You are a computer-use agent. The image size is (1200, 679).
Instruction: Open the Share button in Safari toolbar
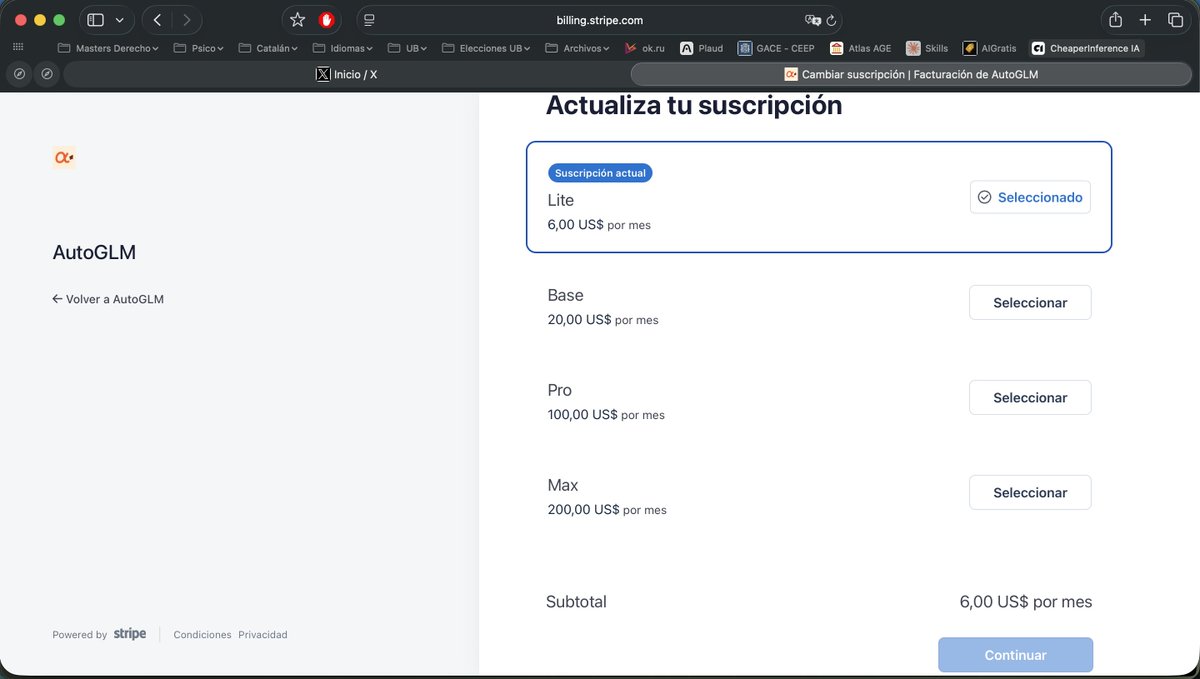point(1115,20)
